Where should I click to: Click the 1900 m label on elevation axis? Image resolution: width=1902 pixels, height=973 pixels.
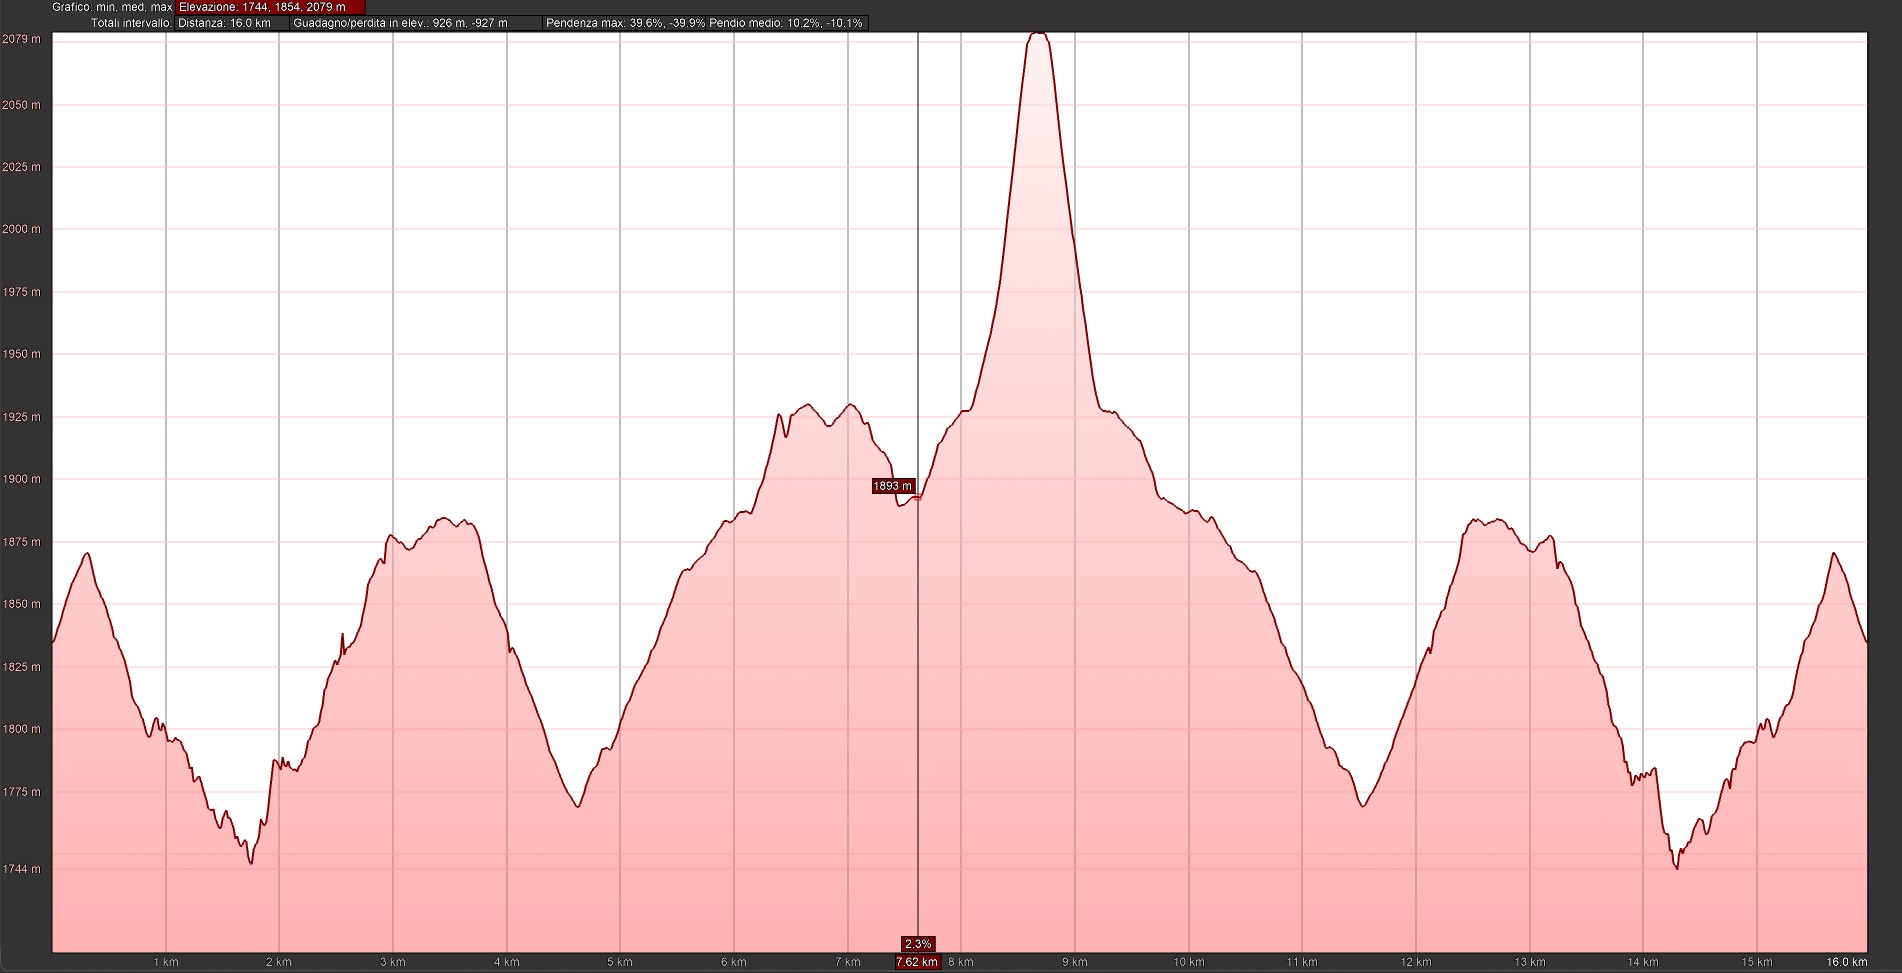(x=22, y=479)
